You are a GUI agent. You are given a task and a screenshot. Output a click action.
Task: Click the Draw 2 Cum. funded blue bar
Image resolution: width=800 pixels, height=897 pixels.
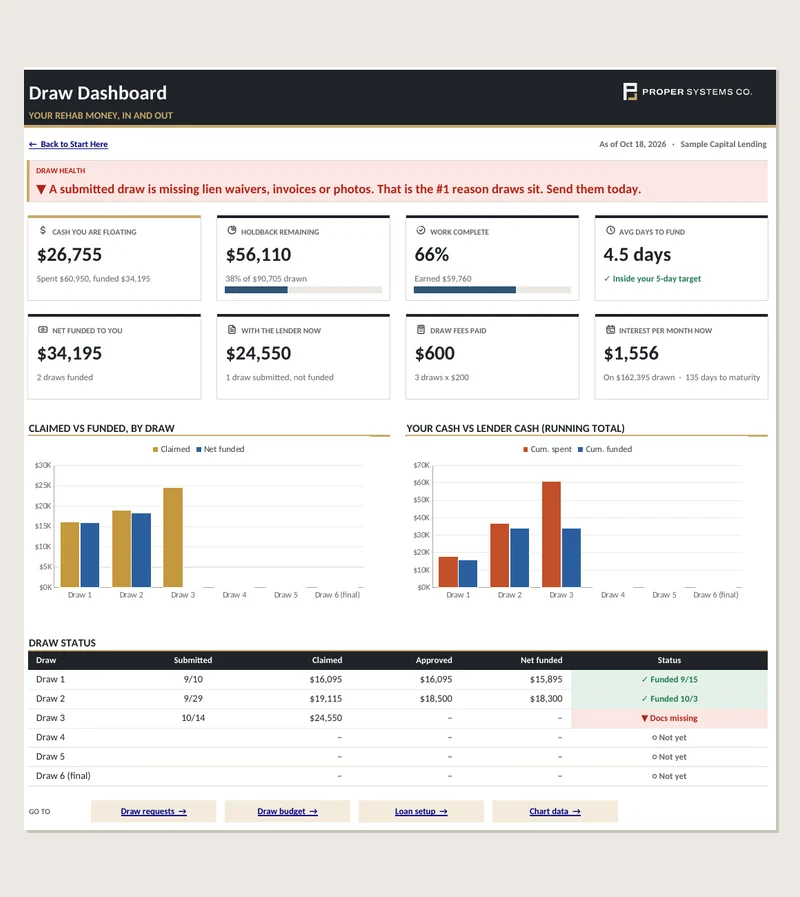(520, 558)
